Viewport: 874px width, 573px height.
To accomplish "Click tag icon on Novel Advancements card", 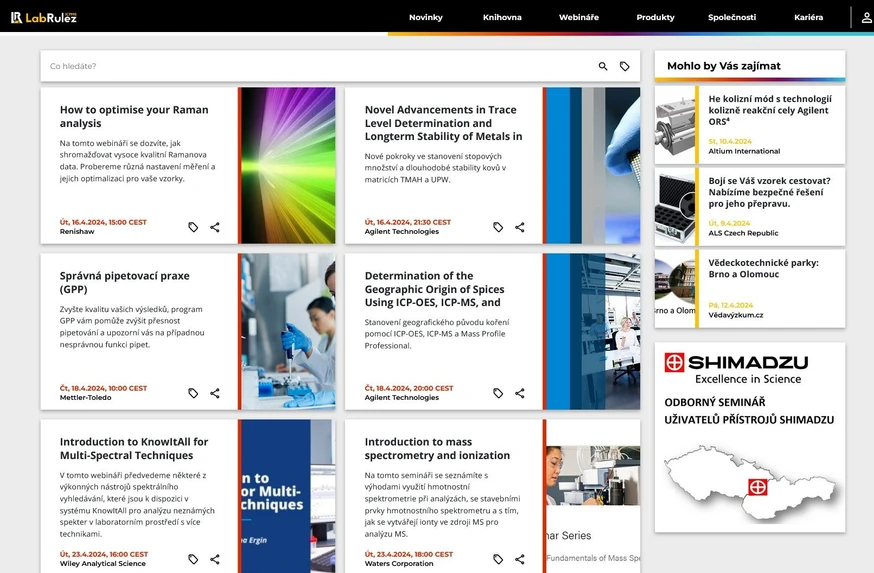I will click(498, 227).
